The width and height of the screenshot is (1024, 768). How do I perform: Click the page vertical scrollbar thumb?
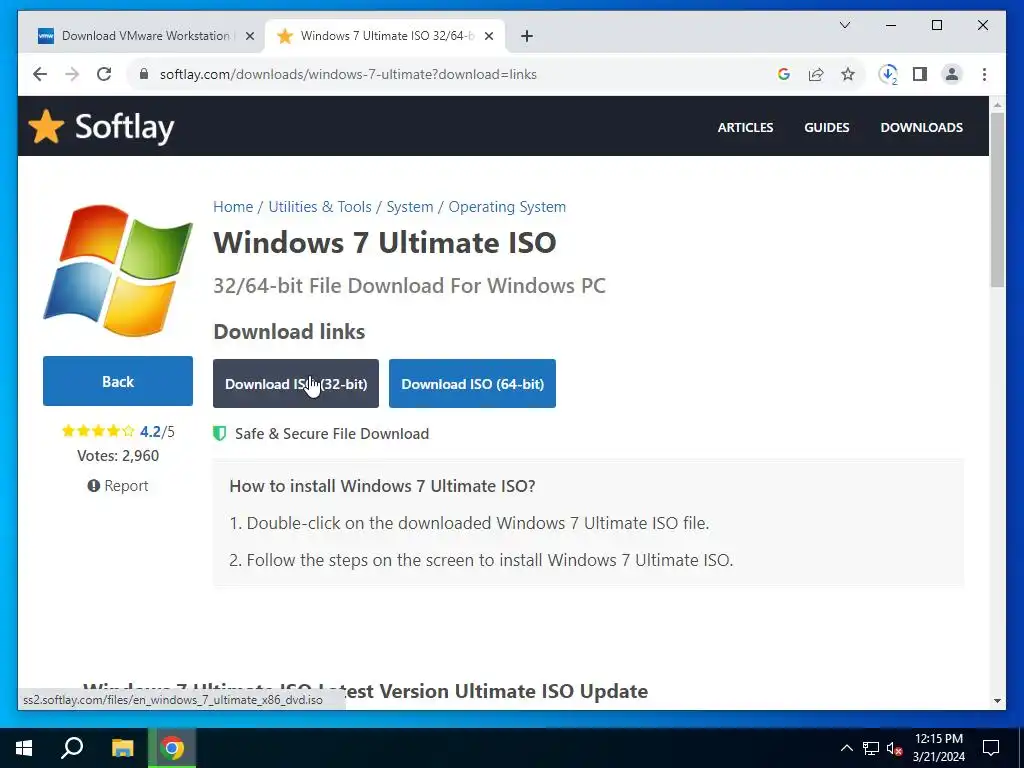tap(997, 200)
